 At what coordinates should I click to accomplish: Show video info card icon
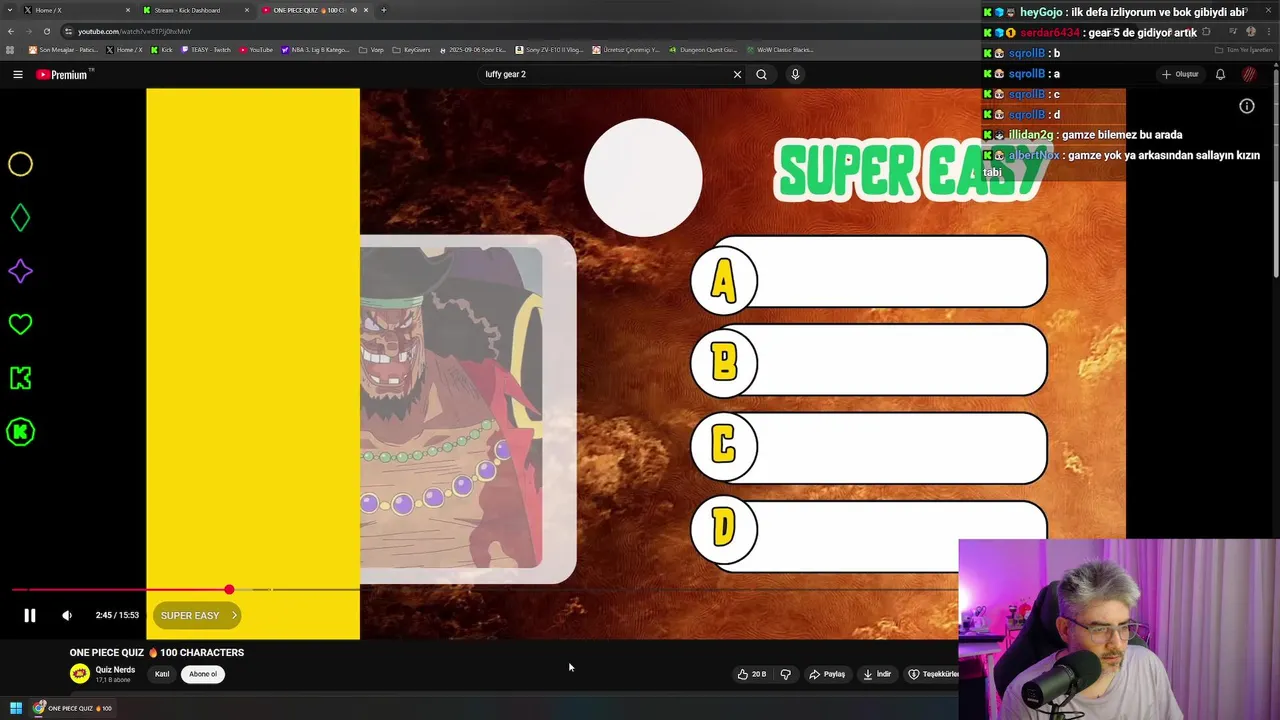click(1247, 106)
